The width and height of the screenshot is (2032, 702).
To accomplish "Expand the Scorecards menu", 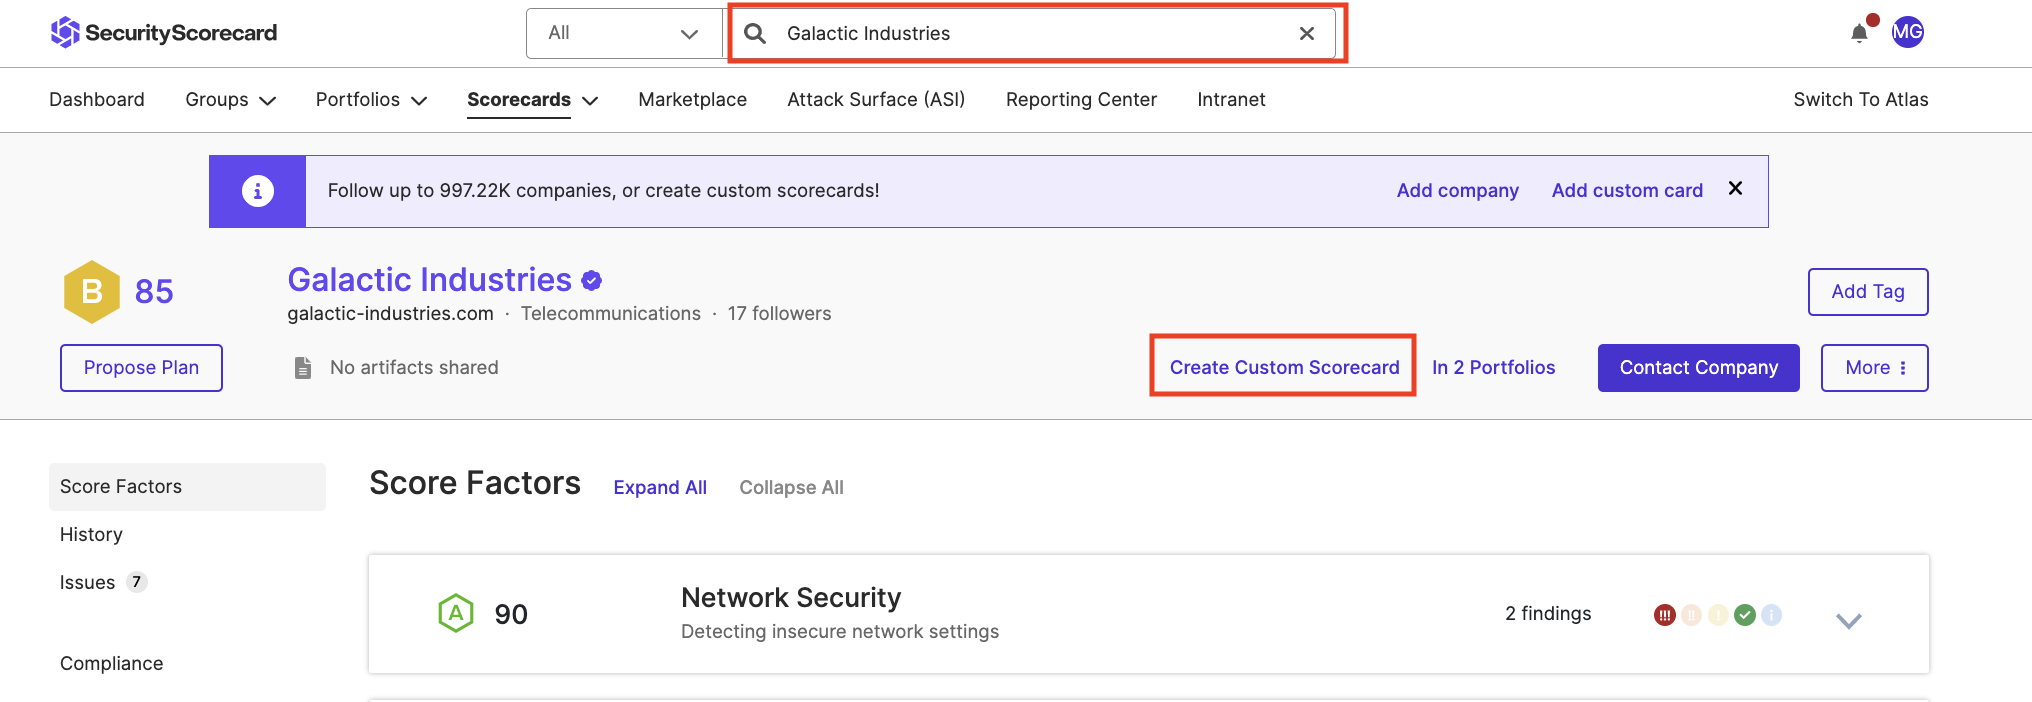I will coord(532,99).
